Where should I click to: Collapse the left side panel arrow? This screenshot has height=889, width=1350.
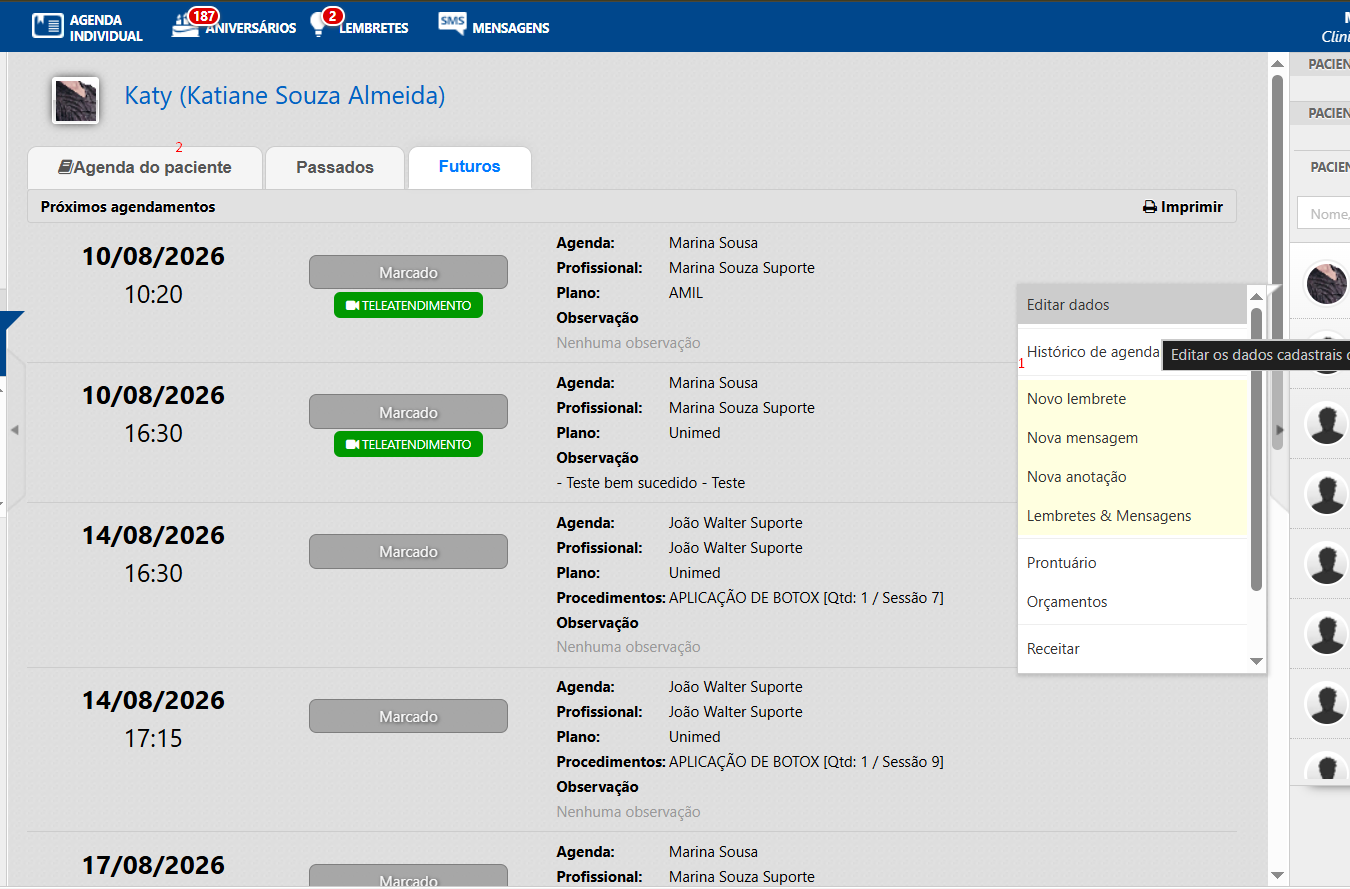click(14, 430)
